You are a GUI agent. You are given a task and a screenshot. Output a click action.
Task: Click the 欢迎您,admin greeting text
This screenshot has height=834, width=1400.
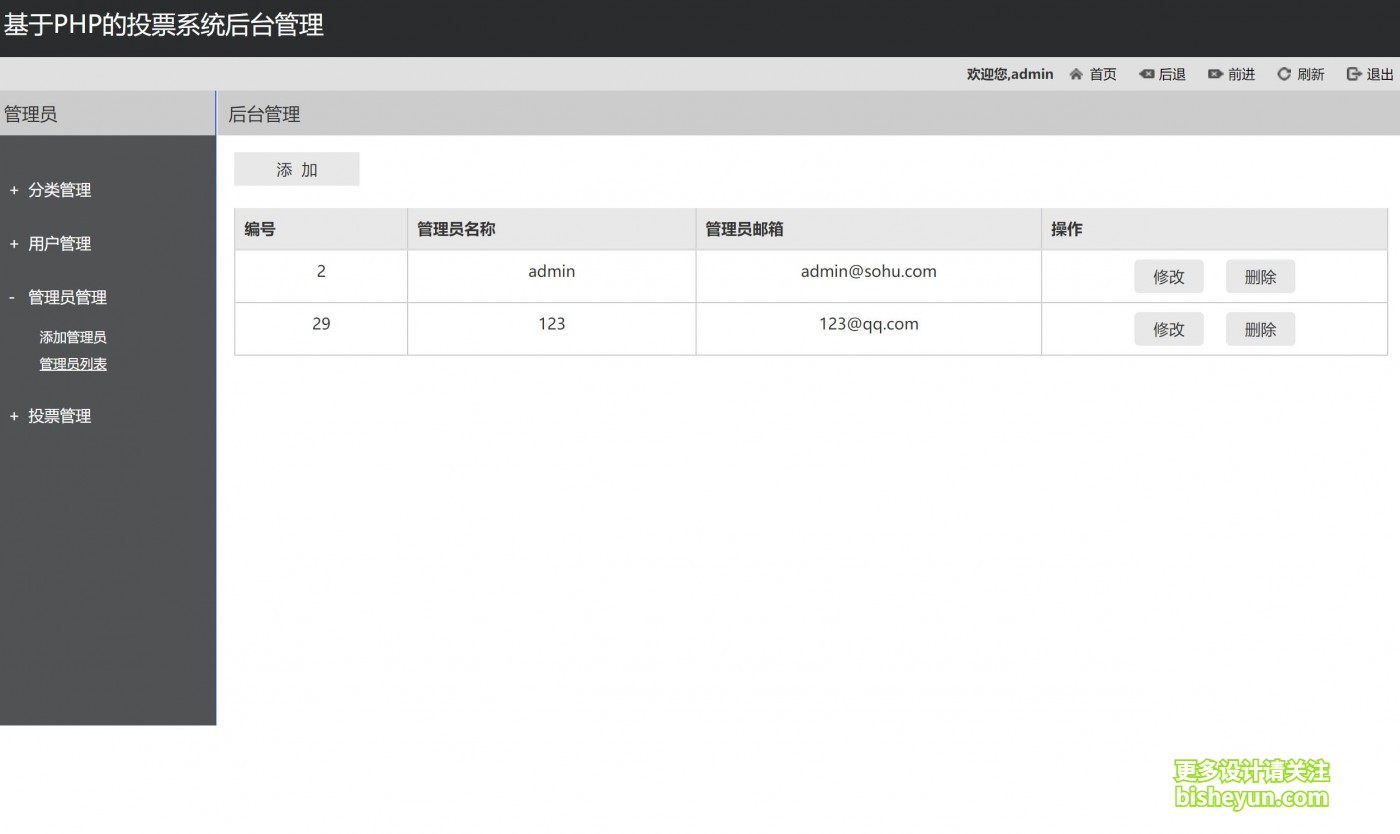(x=1010, y=74)
